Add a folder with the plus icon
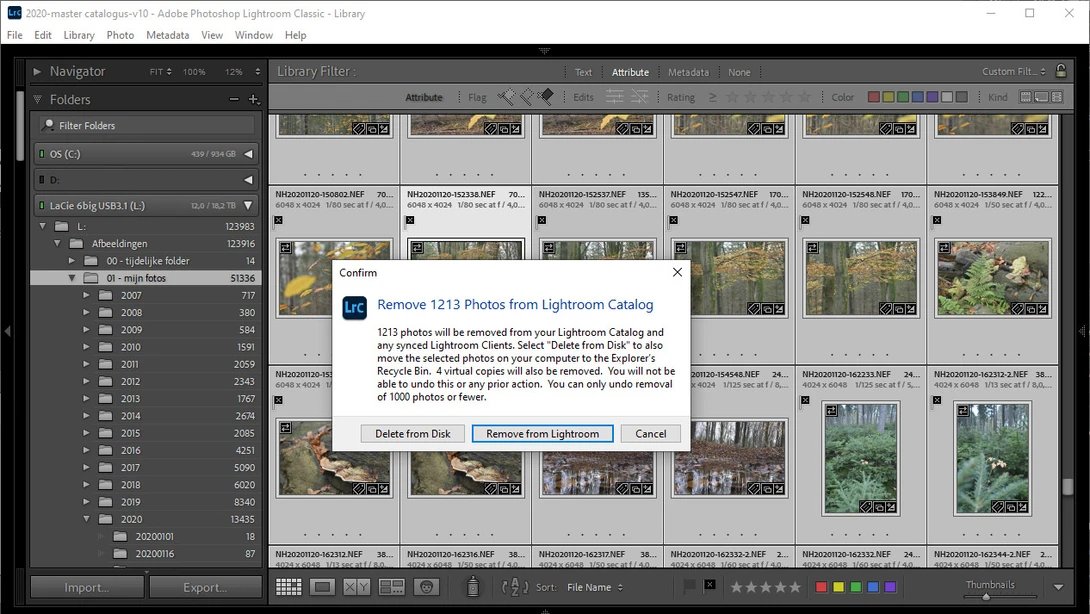Viewport: 1090px width, 614px height. [254, 99]
